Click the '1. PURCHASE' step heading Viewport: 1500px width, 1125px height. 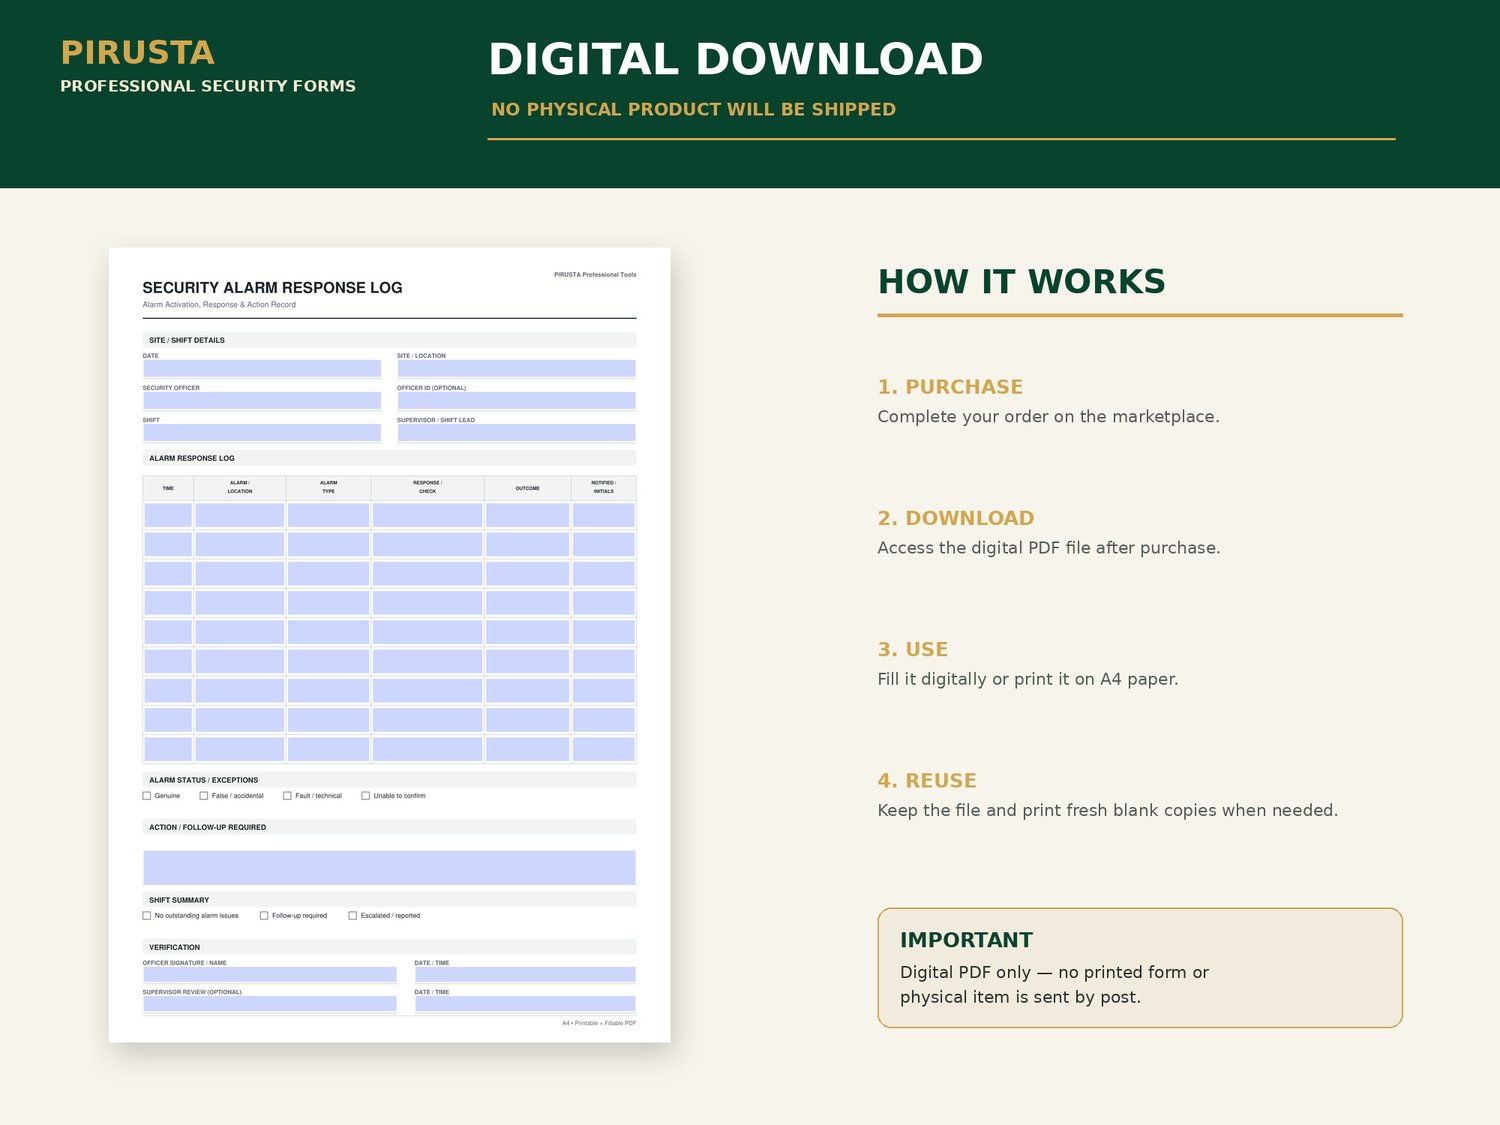(x=951, y=387)
